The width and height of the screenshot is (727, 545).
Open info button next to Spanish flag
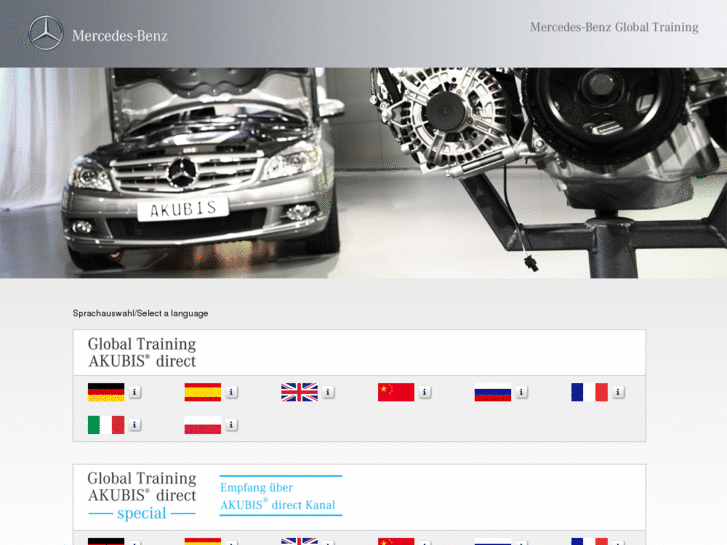(231, 392)
